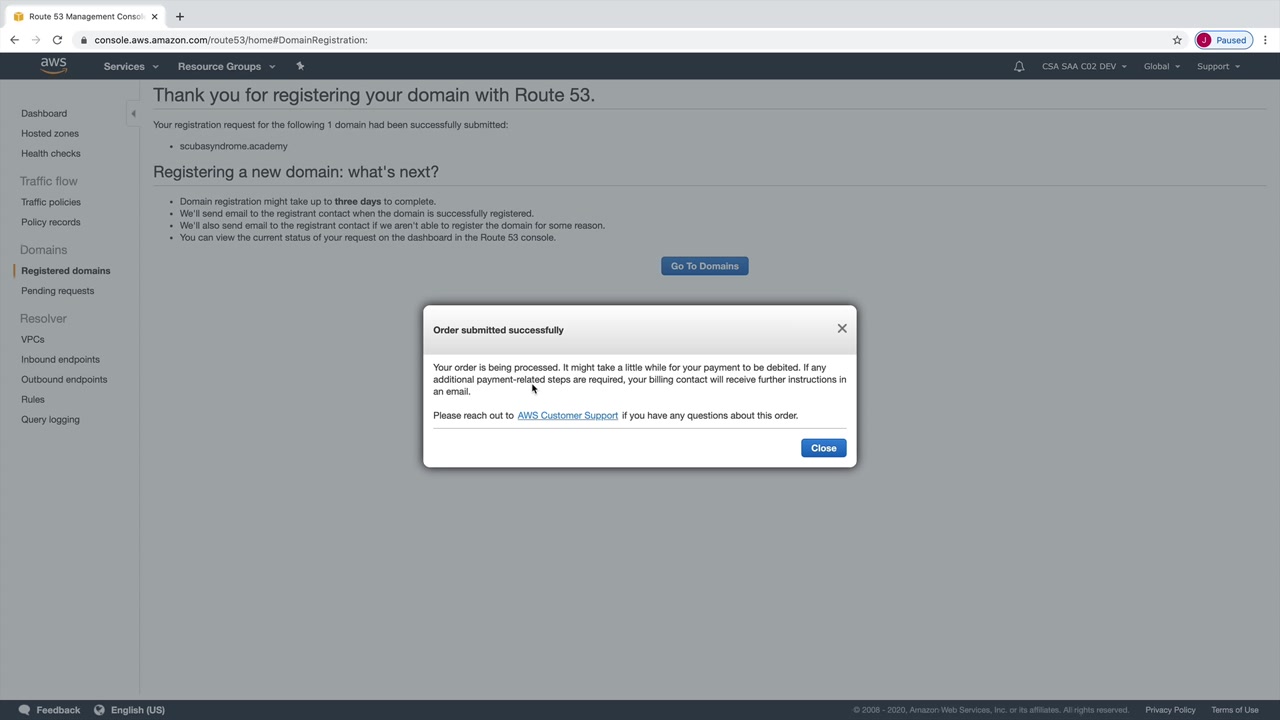Click the Paused profile button in Chrome
The width and height of the screenshot is (1280, 720).
point(1223,40)
